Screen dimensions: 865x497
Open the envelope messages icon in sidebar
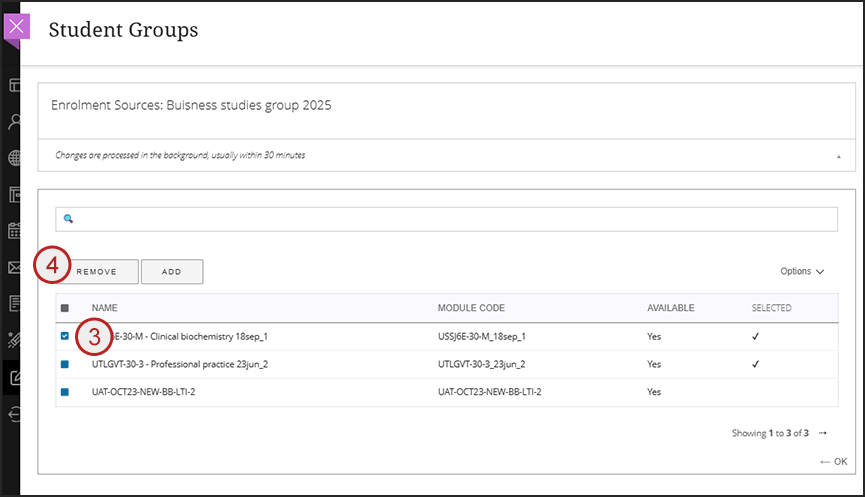15,267
